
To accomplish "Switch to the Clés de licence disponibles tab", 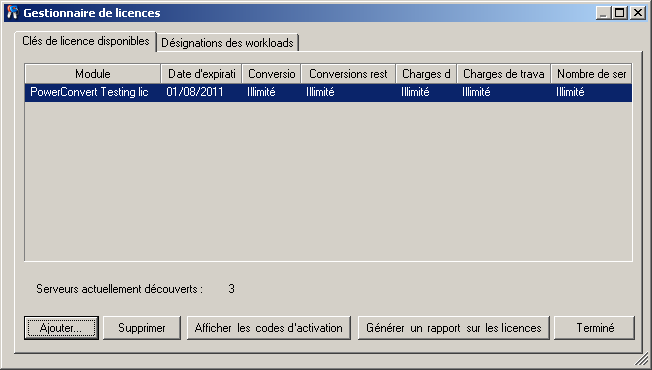I will [86, 41].
